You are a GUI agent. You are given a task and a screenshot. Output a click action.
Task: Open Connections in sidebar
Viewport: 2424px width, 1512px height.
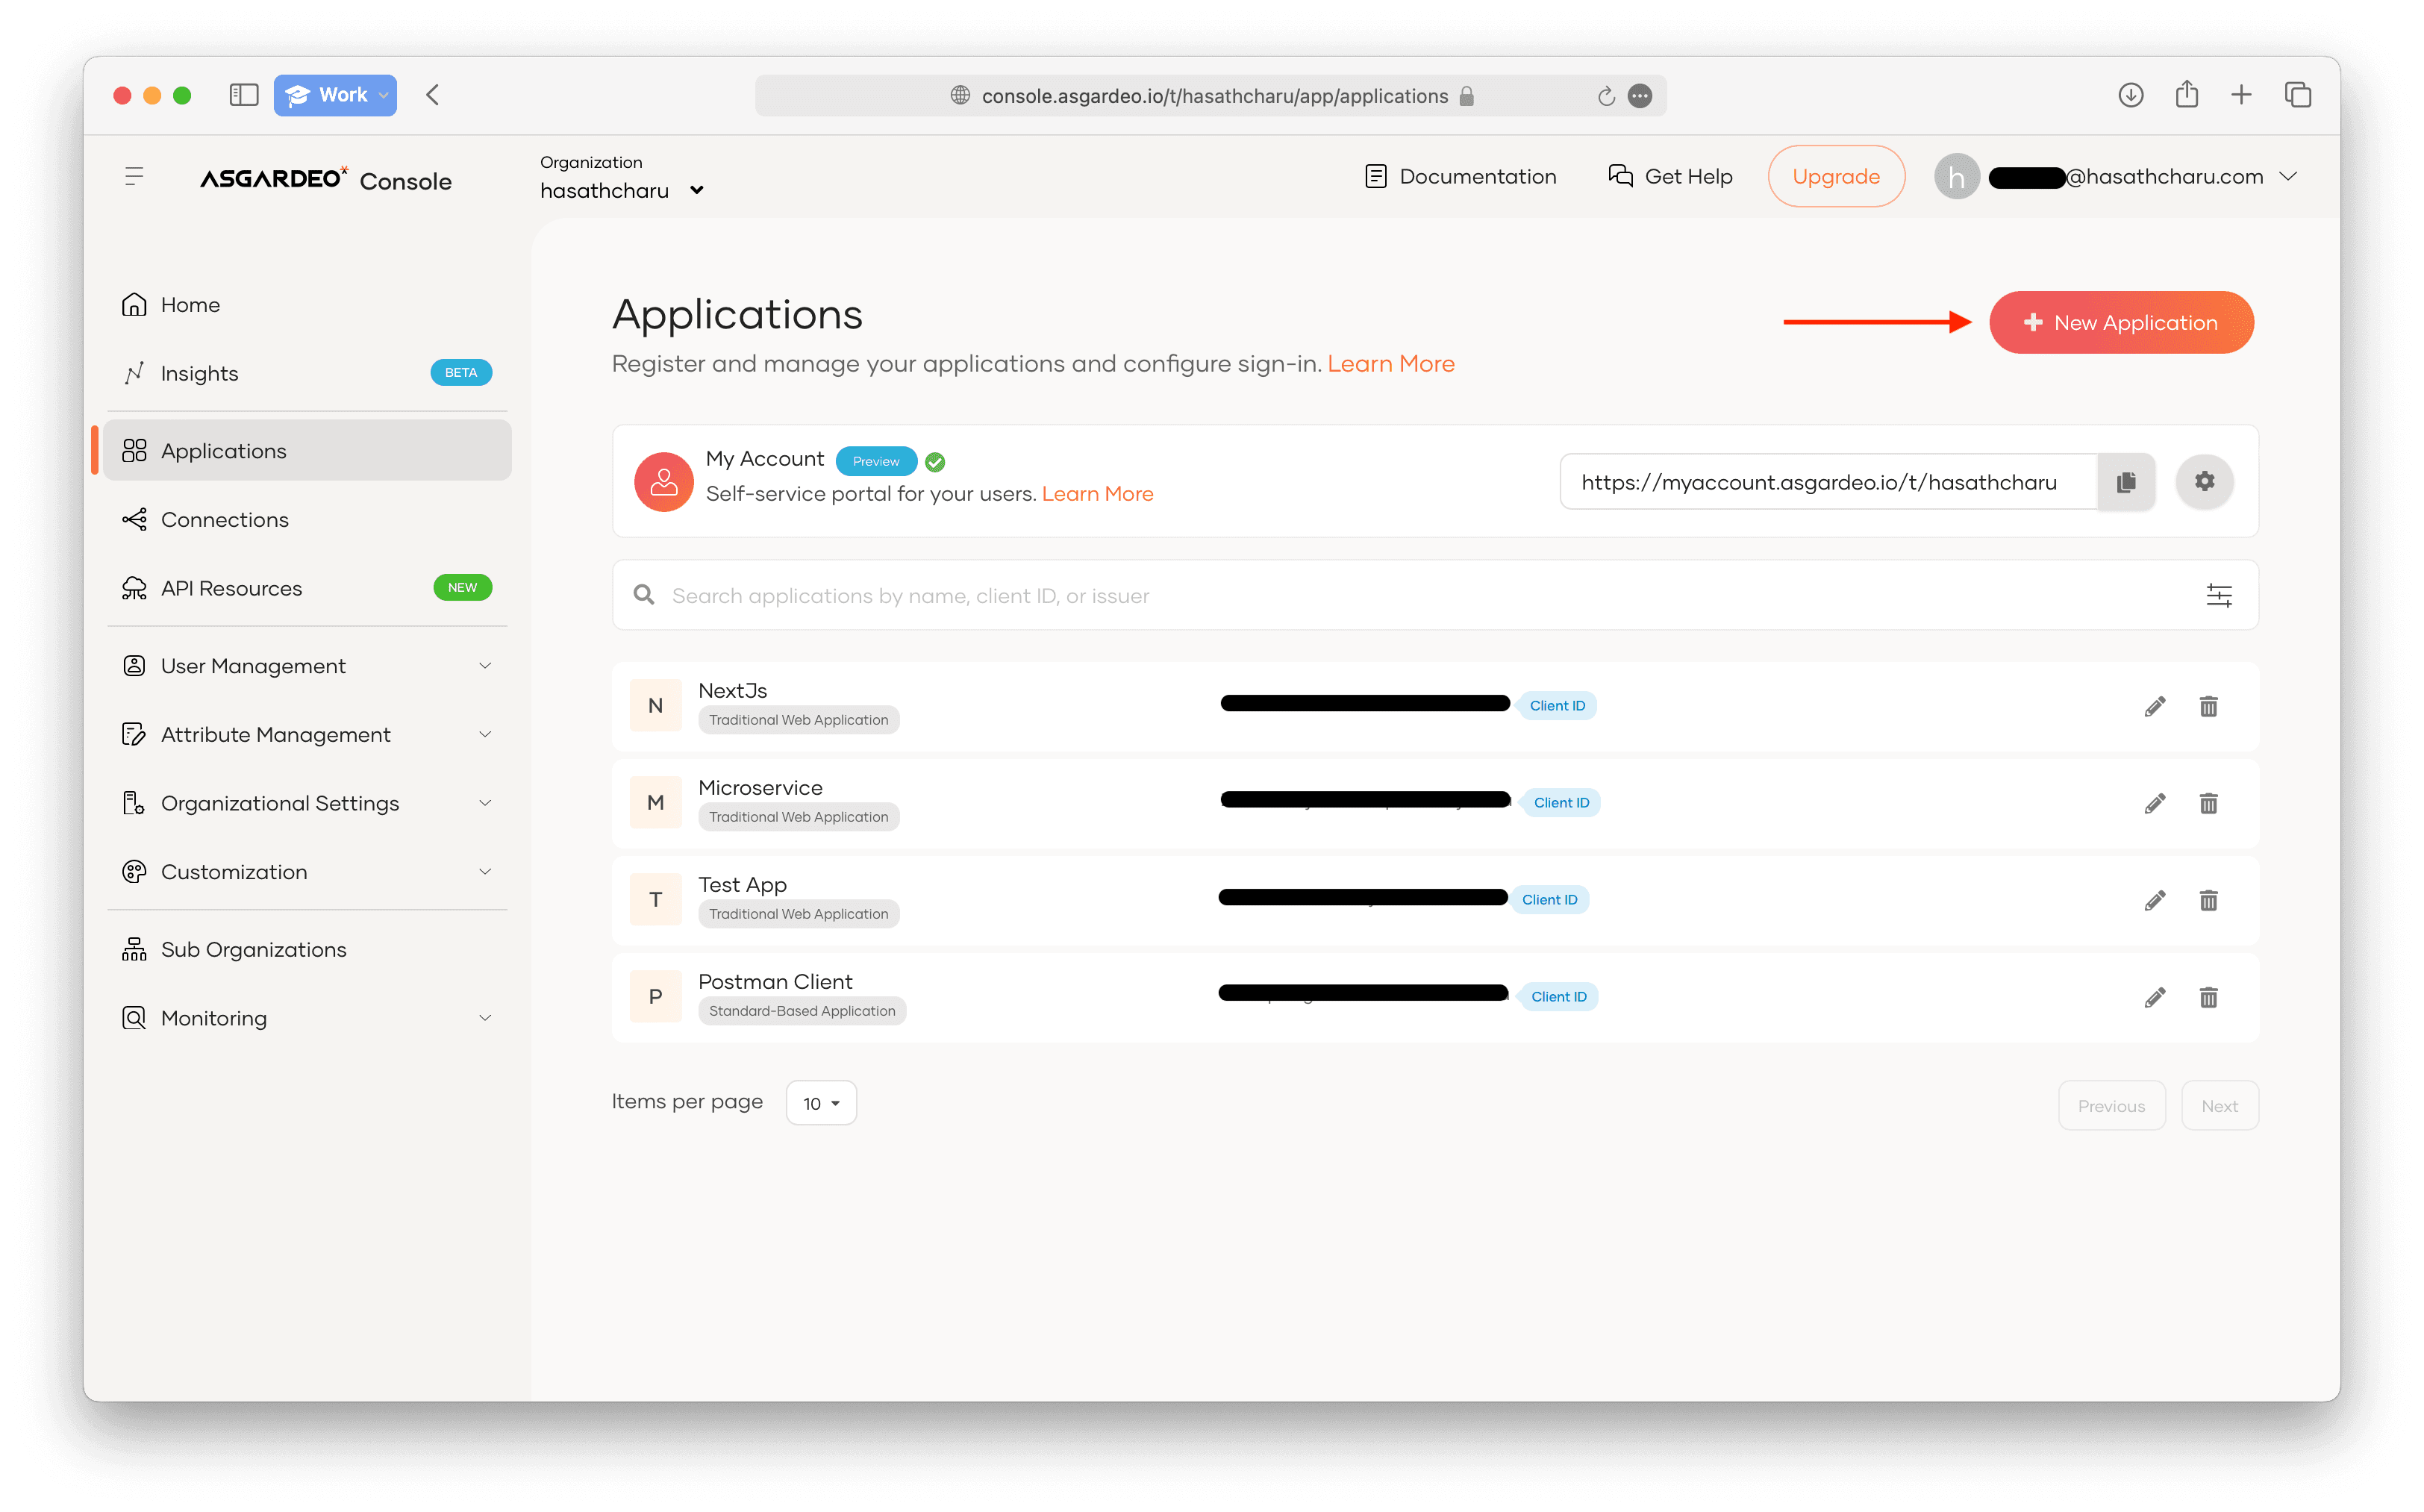point(307,520)
